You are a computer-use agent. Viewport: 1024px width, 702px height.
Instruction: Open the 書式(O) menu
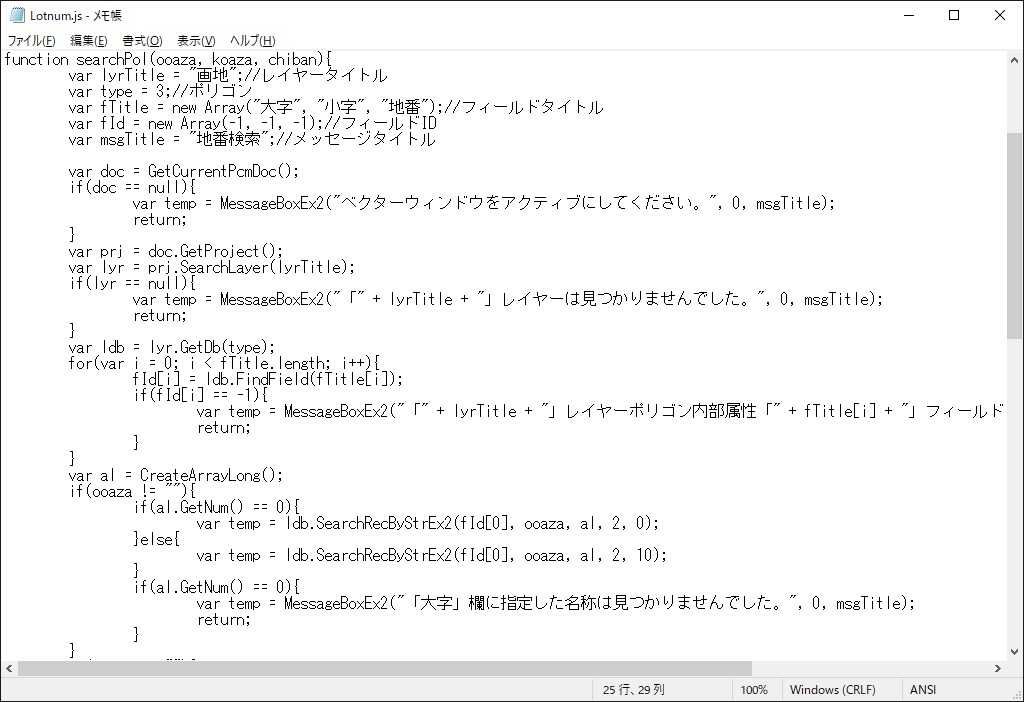[x=142, y=40]
